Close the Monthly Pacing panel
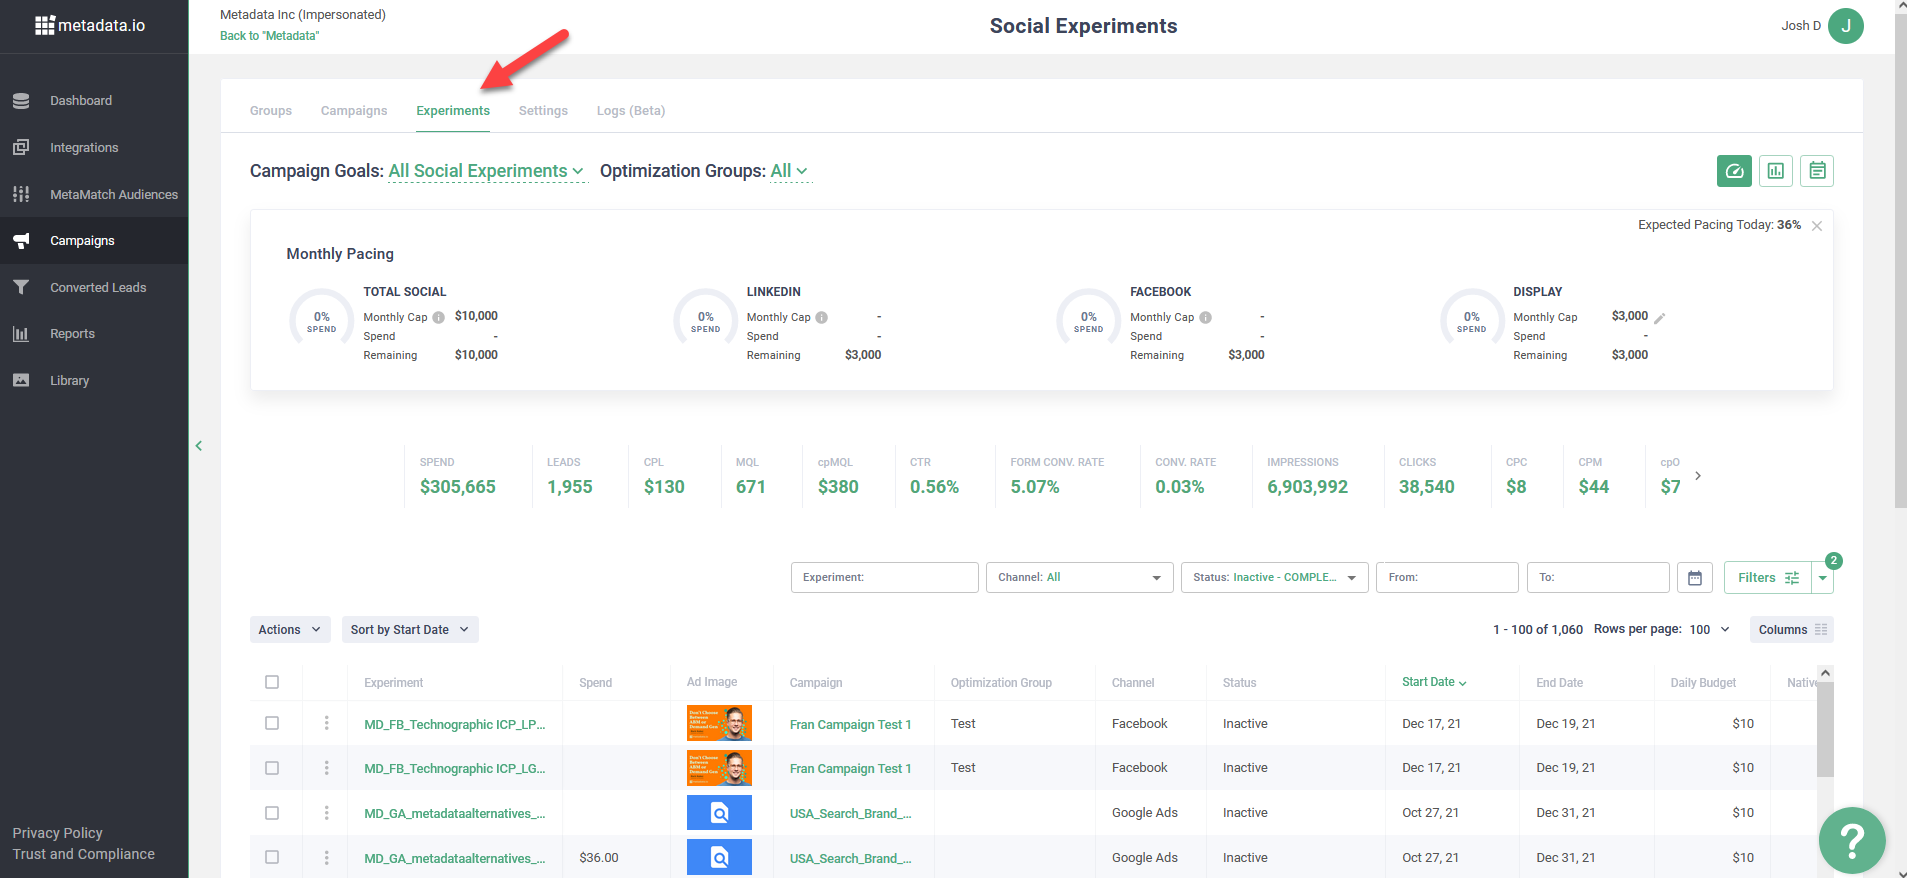 click(1816, 226)
